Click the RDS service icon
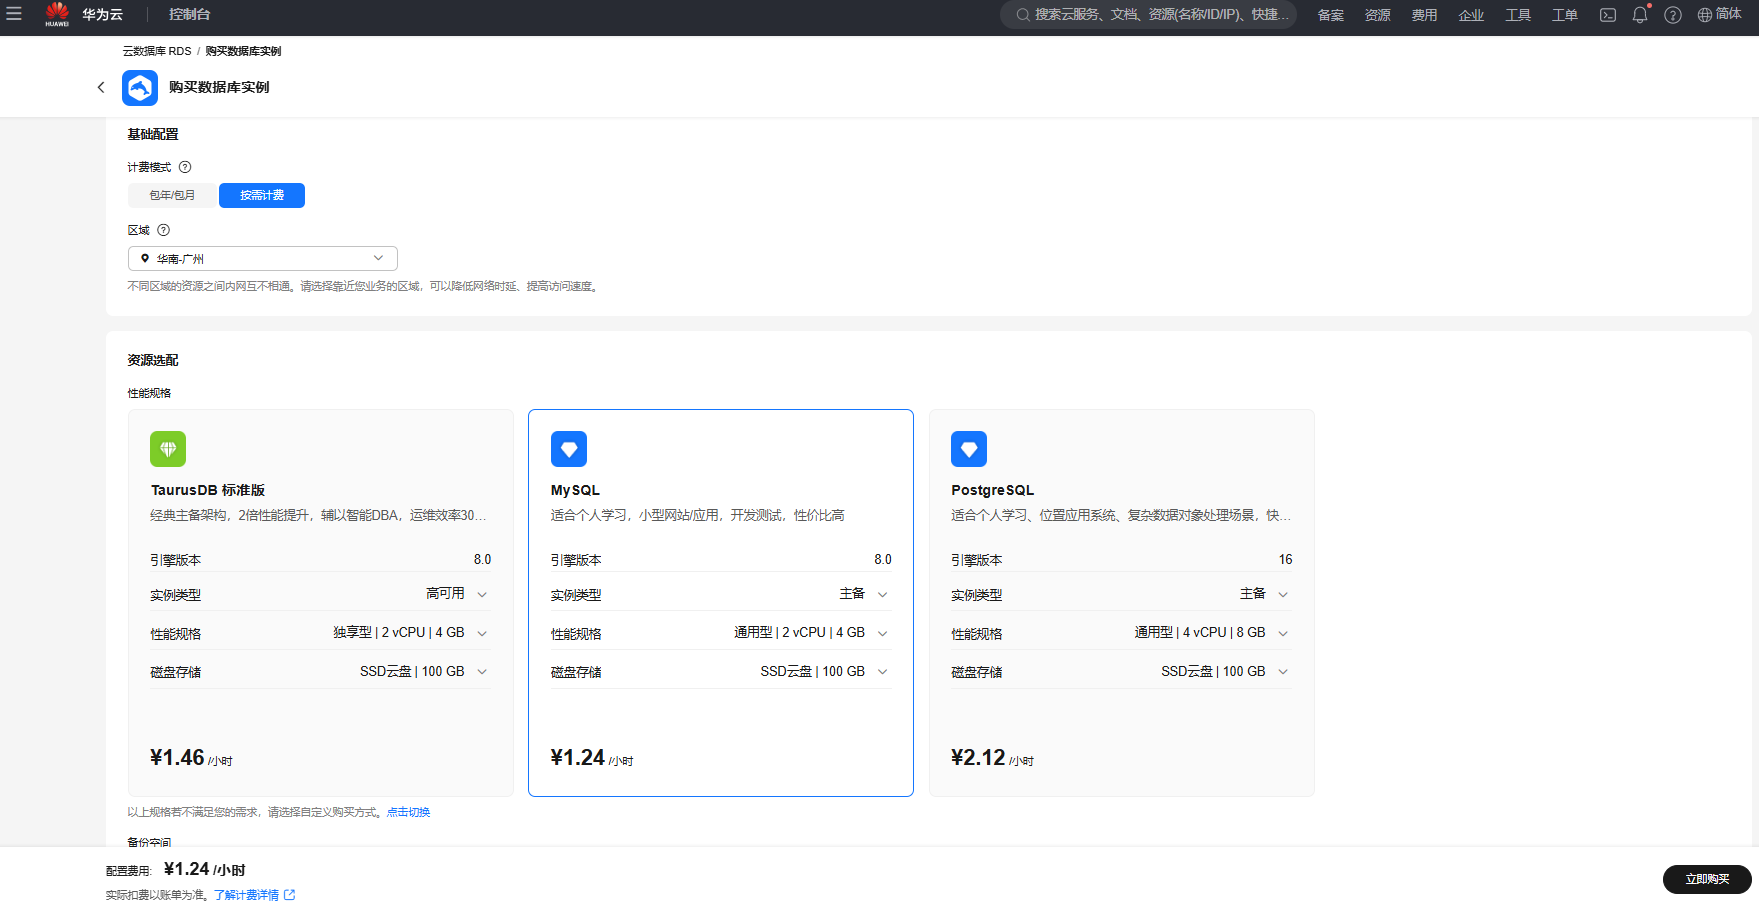Screen dimensions: 1759x902 click(x=140, y=88)
